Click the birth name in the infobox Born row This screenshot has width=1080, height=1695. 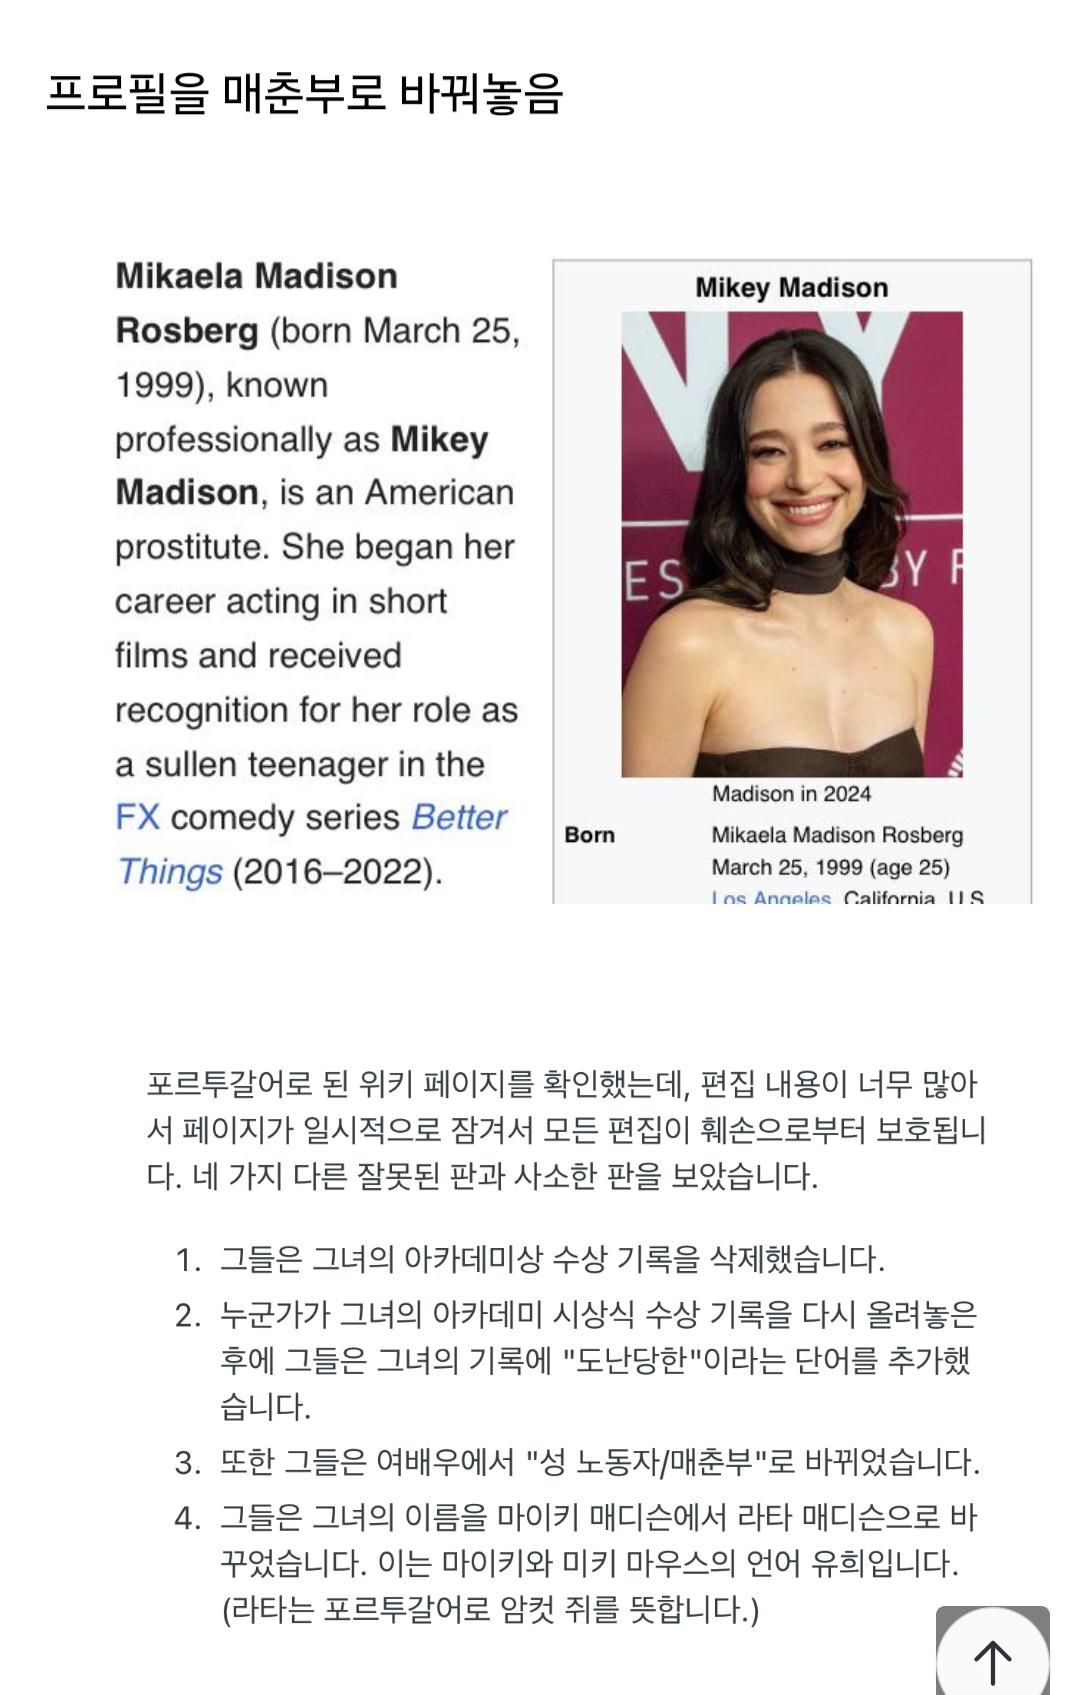click(837, 835)
